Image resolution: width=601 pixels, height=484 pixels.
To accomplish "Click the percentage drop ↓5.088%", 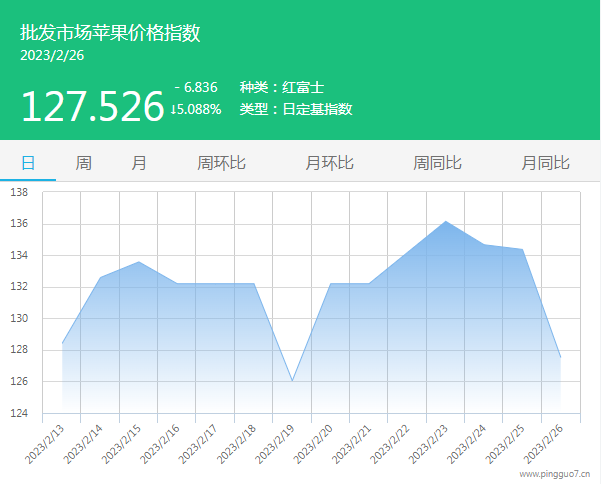I will click(196, 109).
